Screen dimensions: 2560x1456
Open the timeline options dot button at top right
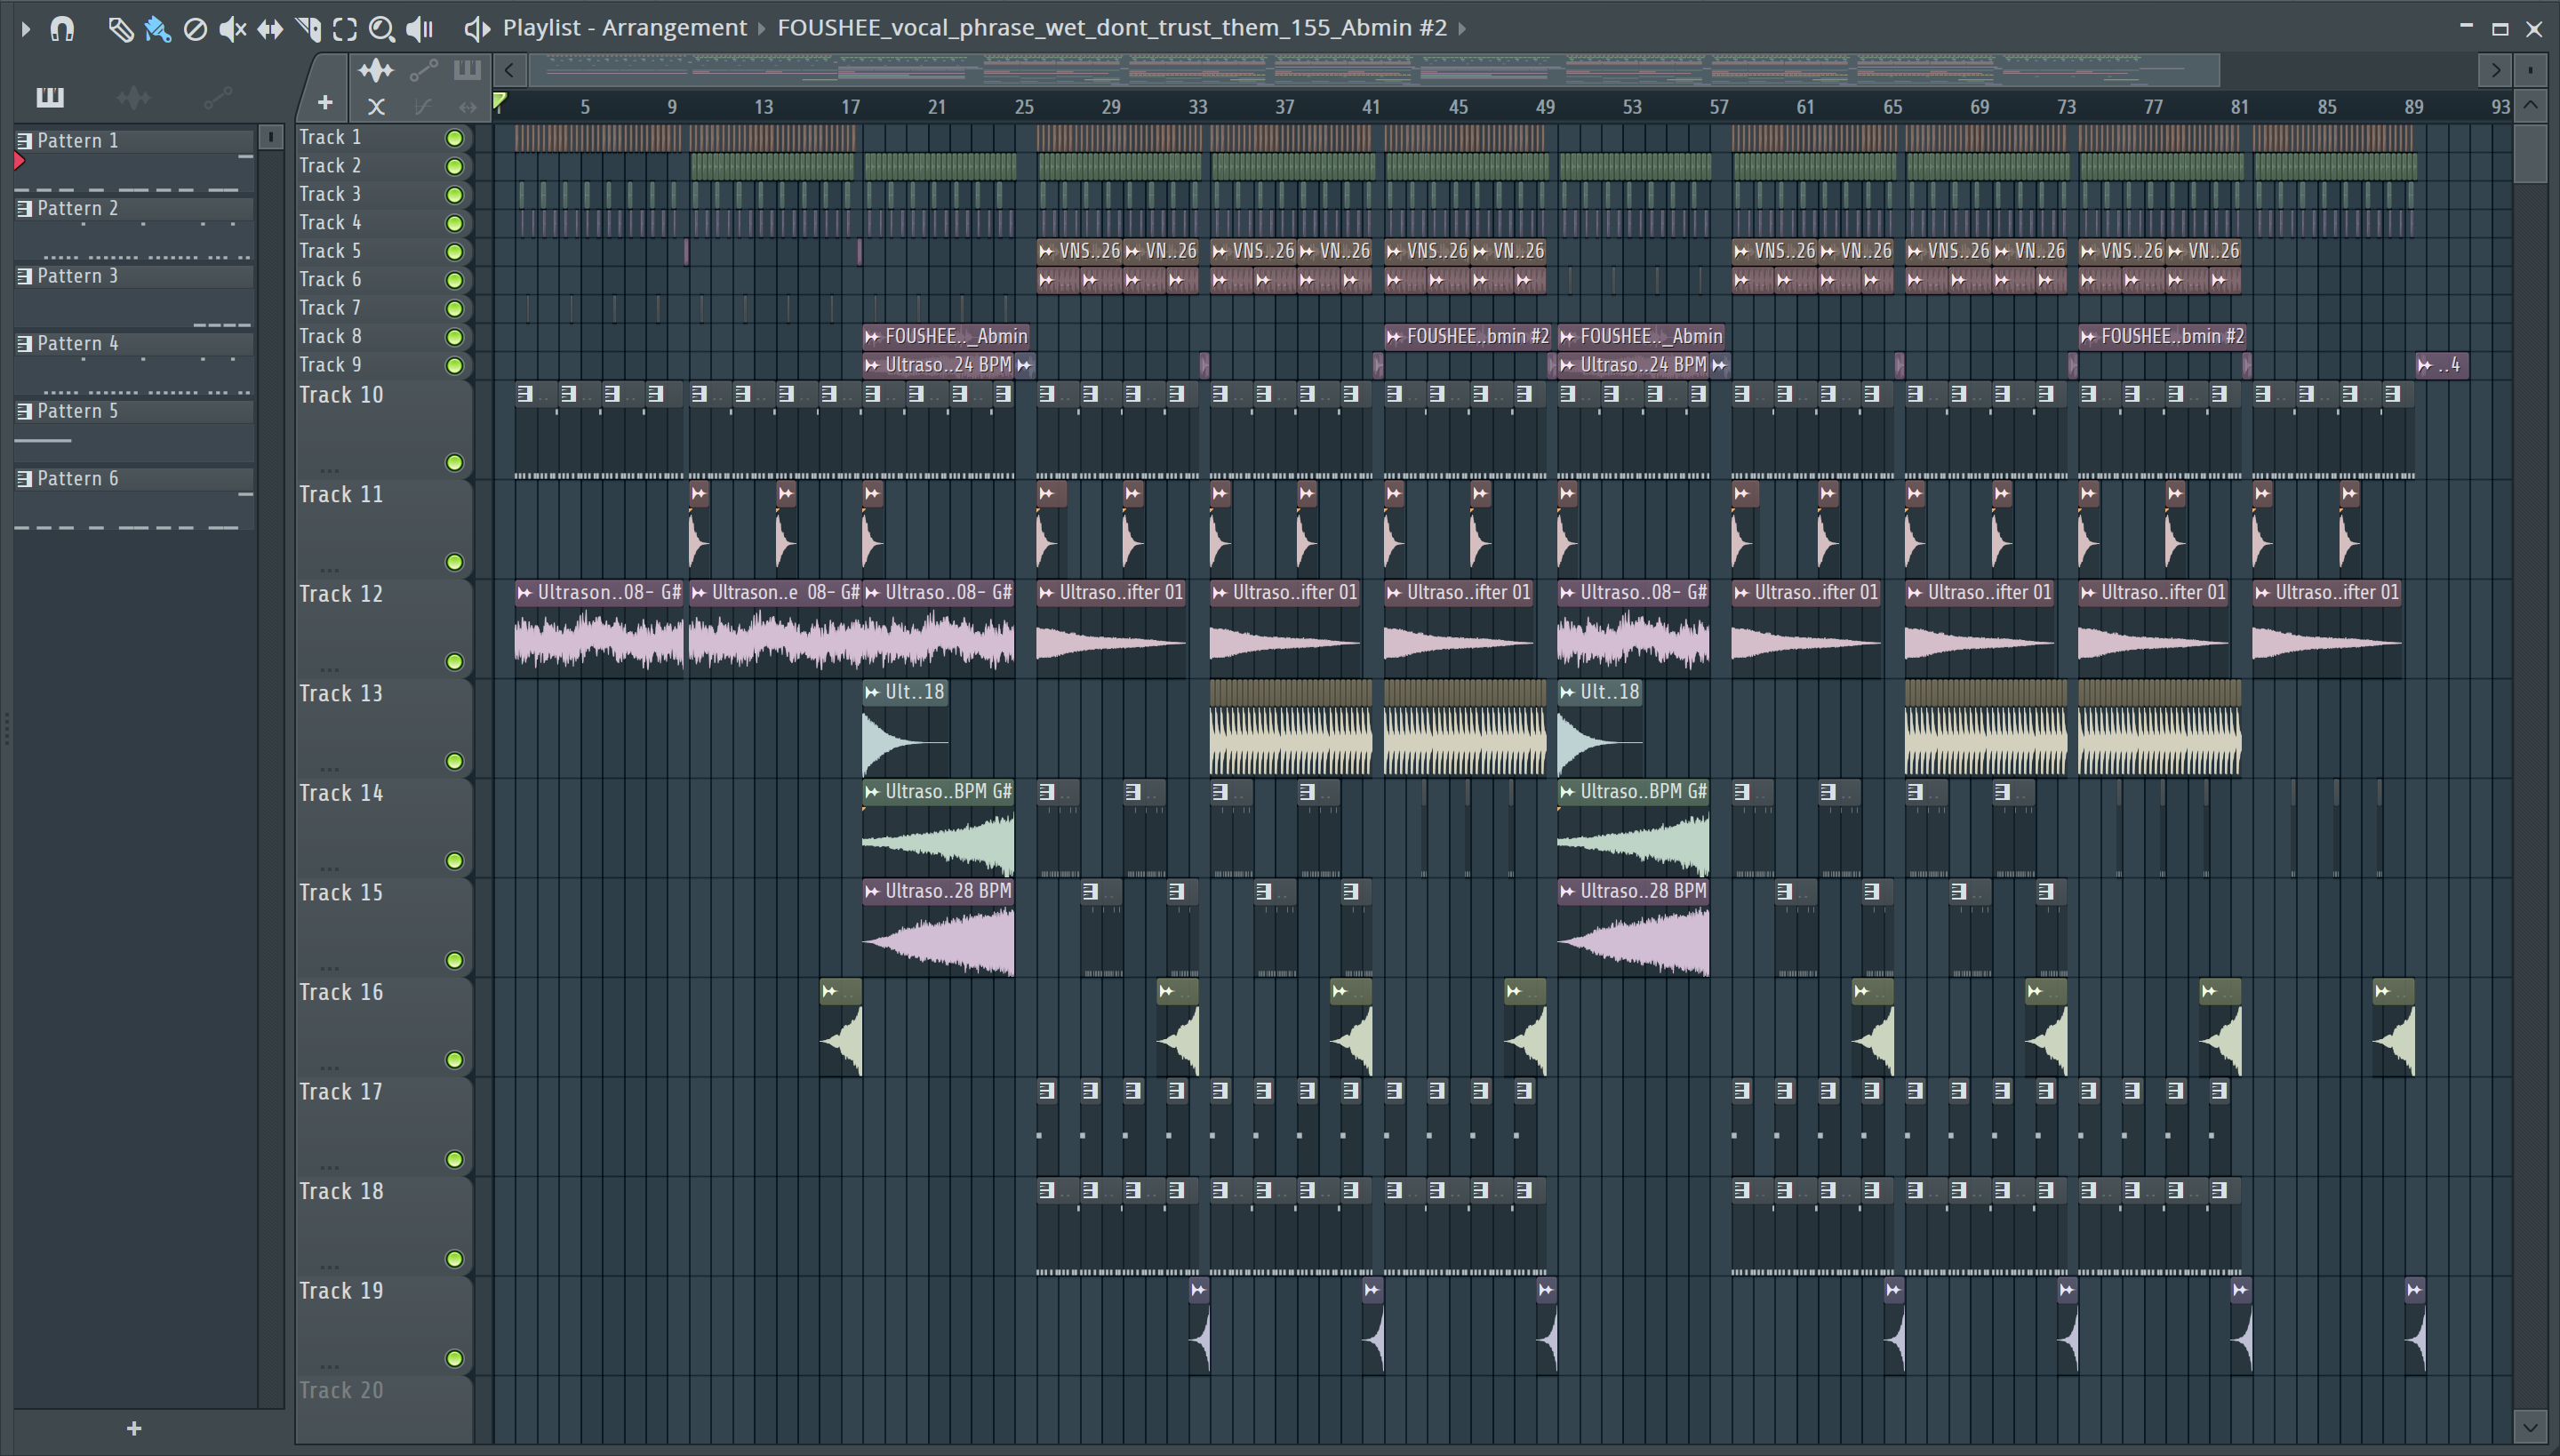tap(2530, 70)
